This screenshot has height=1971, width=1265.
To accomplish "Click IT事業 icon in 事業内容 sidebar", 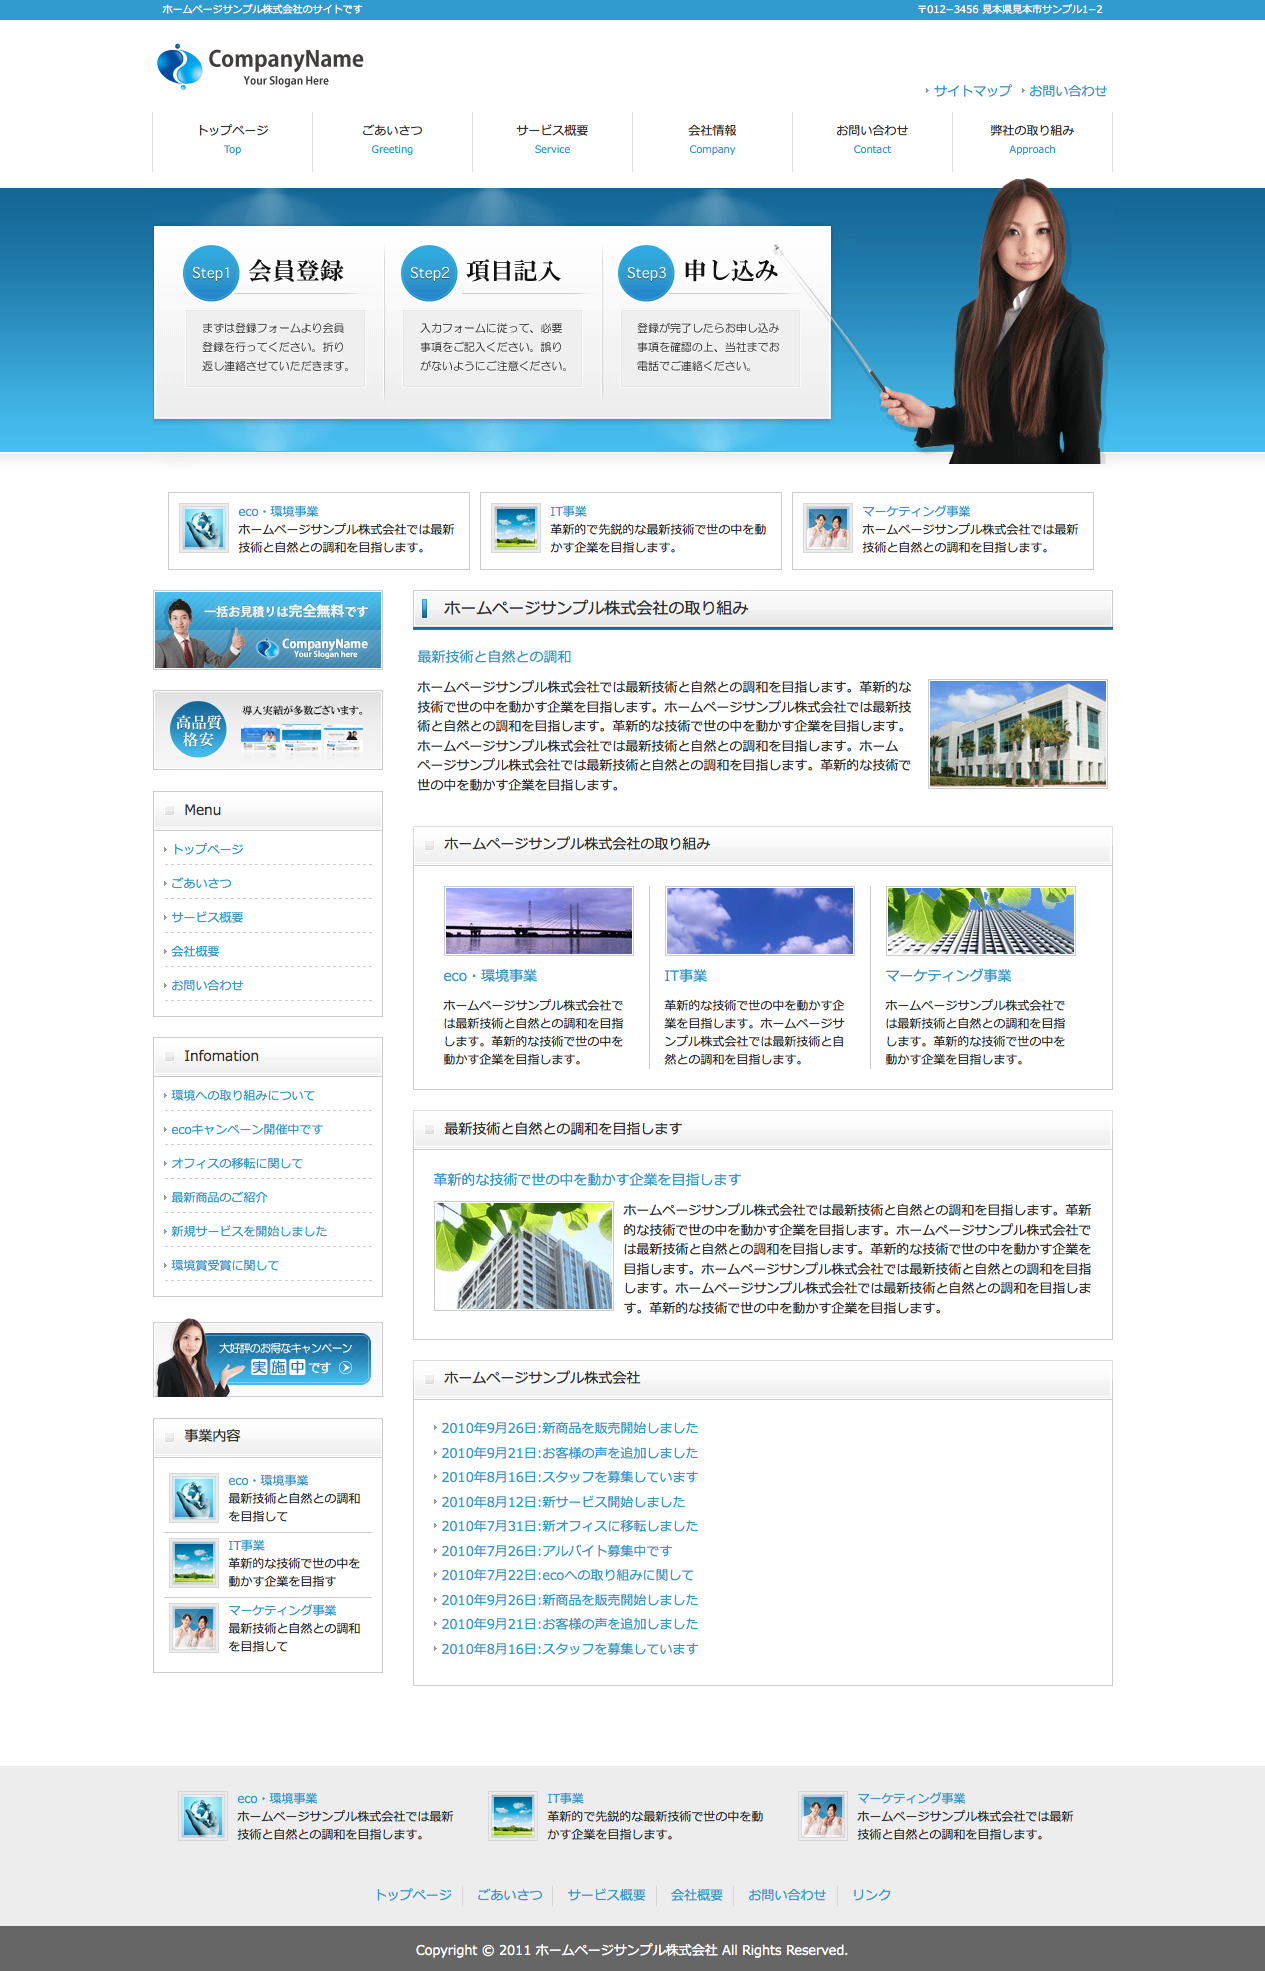I will point(193,1563).
